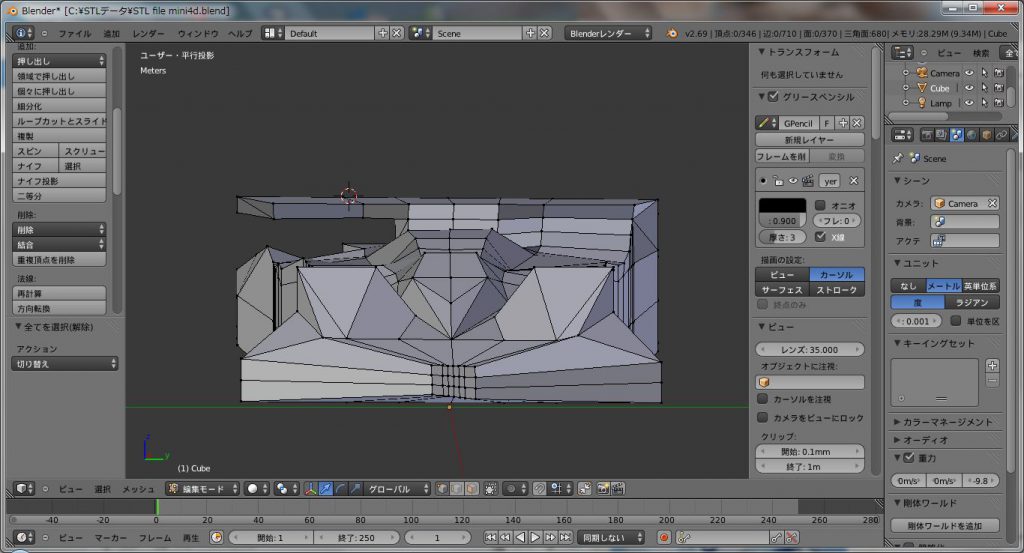Toggle the Grease Pencil checkbox
Viewport: 1024px width, 553px height.
[773, 97]
